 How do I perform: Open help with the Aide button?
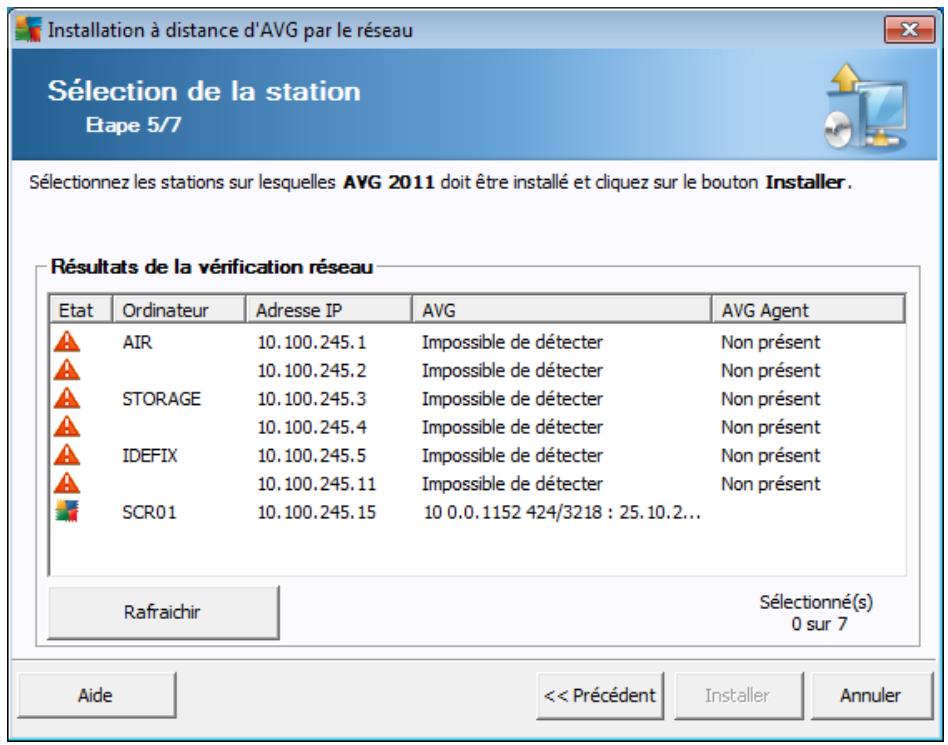pos(97,695)
